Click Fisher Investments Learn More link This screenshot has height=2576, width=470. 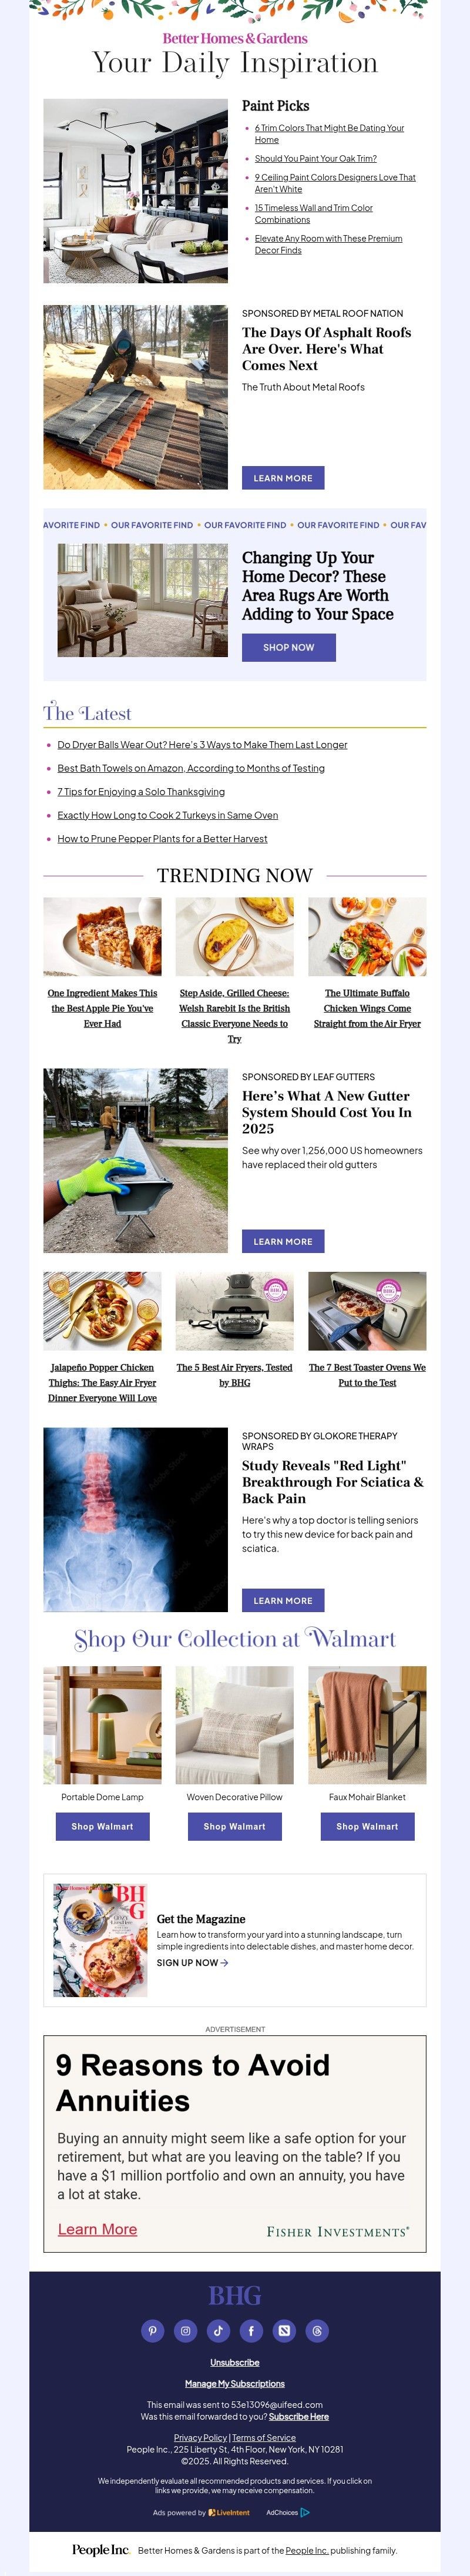97,2229
